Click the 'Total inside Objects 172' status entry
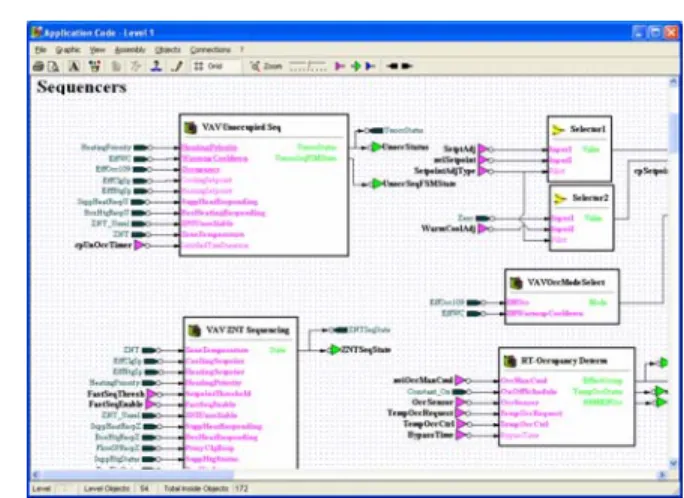The height and width of the screenshot is (498, 684). (x=206, y=489)
